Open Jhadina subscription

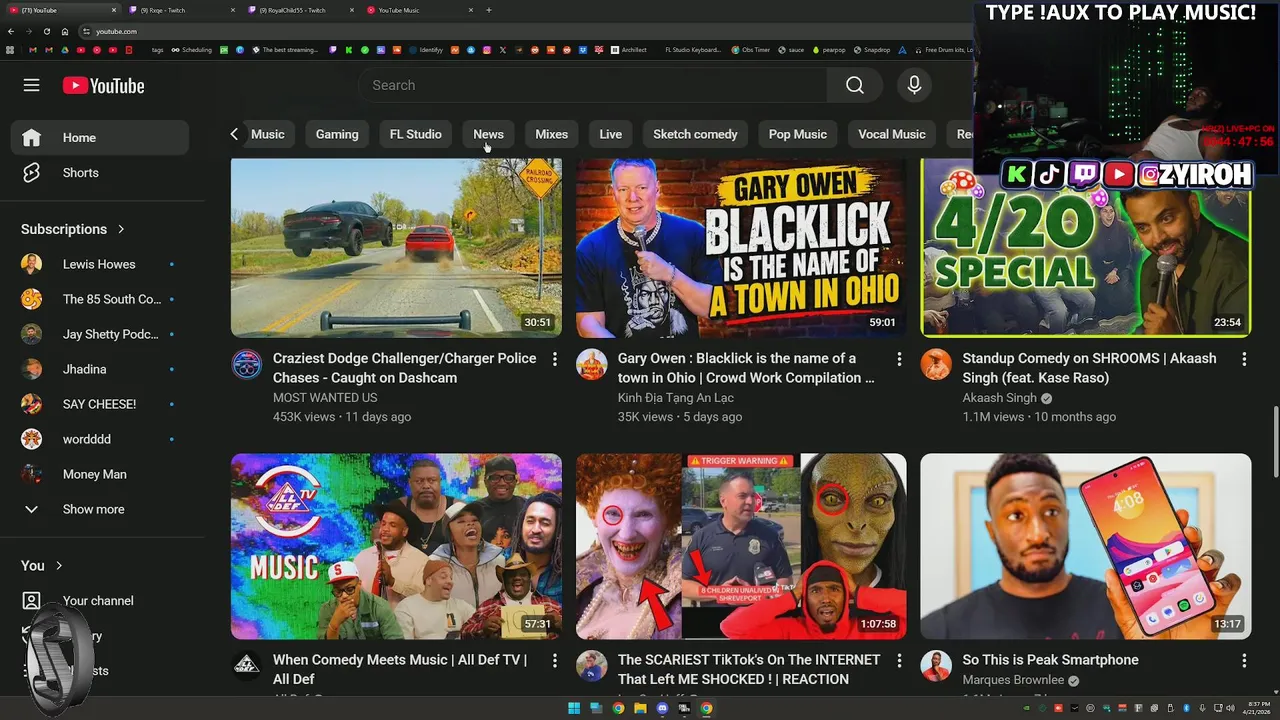point(98,369)
